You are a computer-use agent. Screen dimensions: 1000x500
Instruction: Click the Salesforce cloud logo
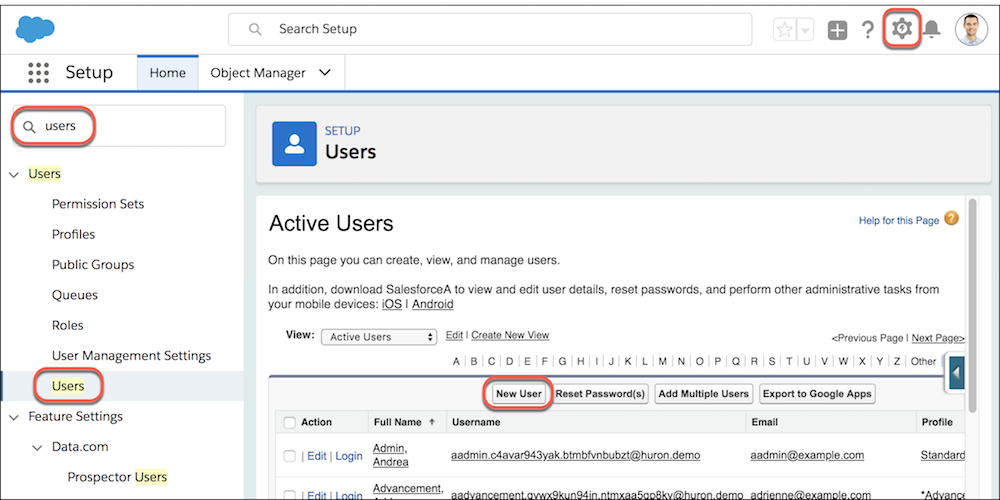click(x=35, y=30)
